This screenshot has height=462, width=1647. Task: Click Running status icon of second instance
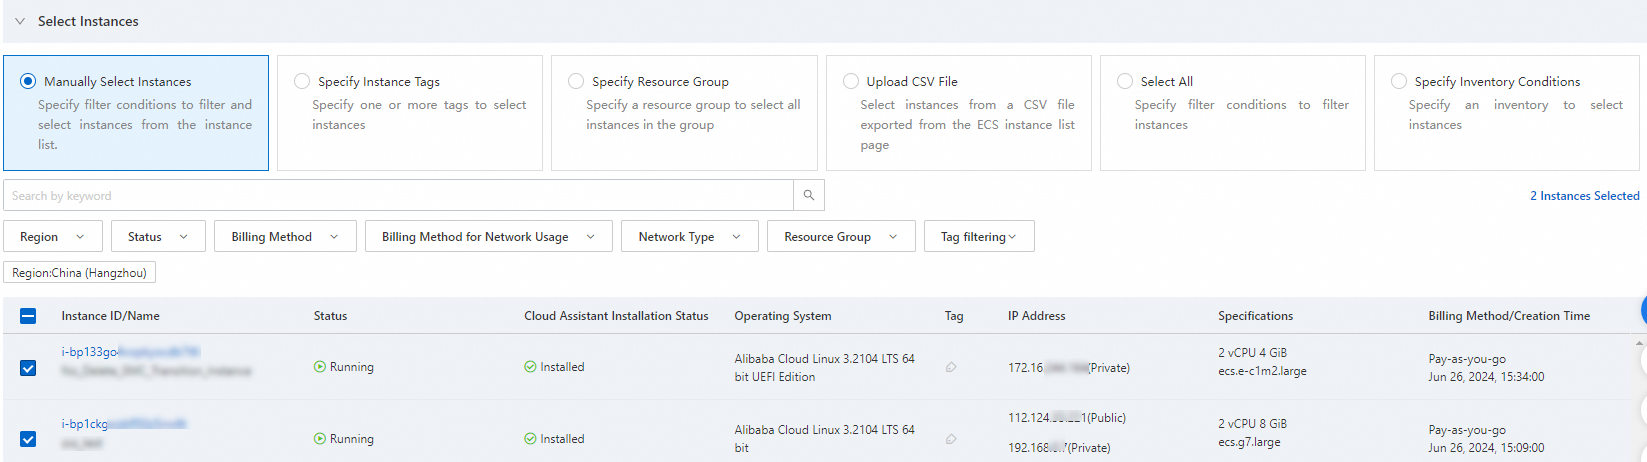point(320,439)
